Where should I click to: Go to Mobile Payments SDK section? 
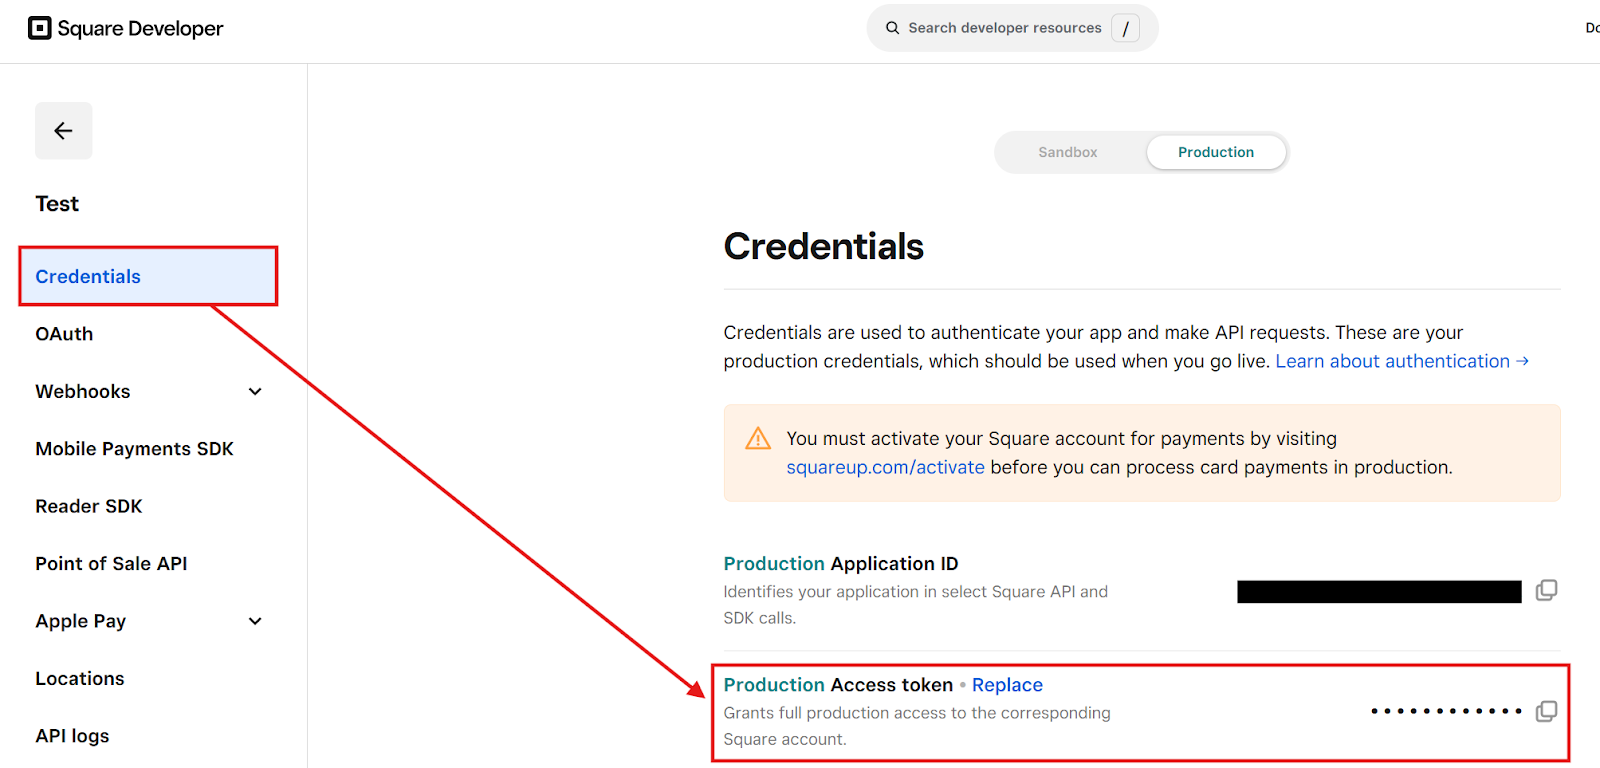coord(134,449)
